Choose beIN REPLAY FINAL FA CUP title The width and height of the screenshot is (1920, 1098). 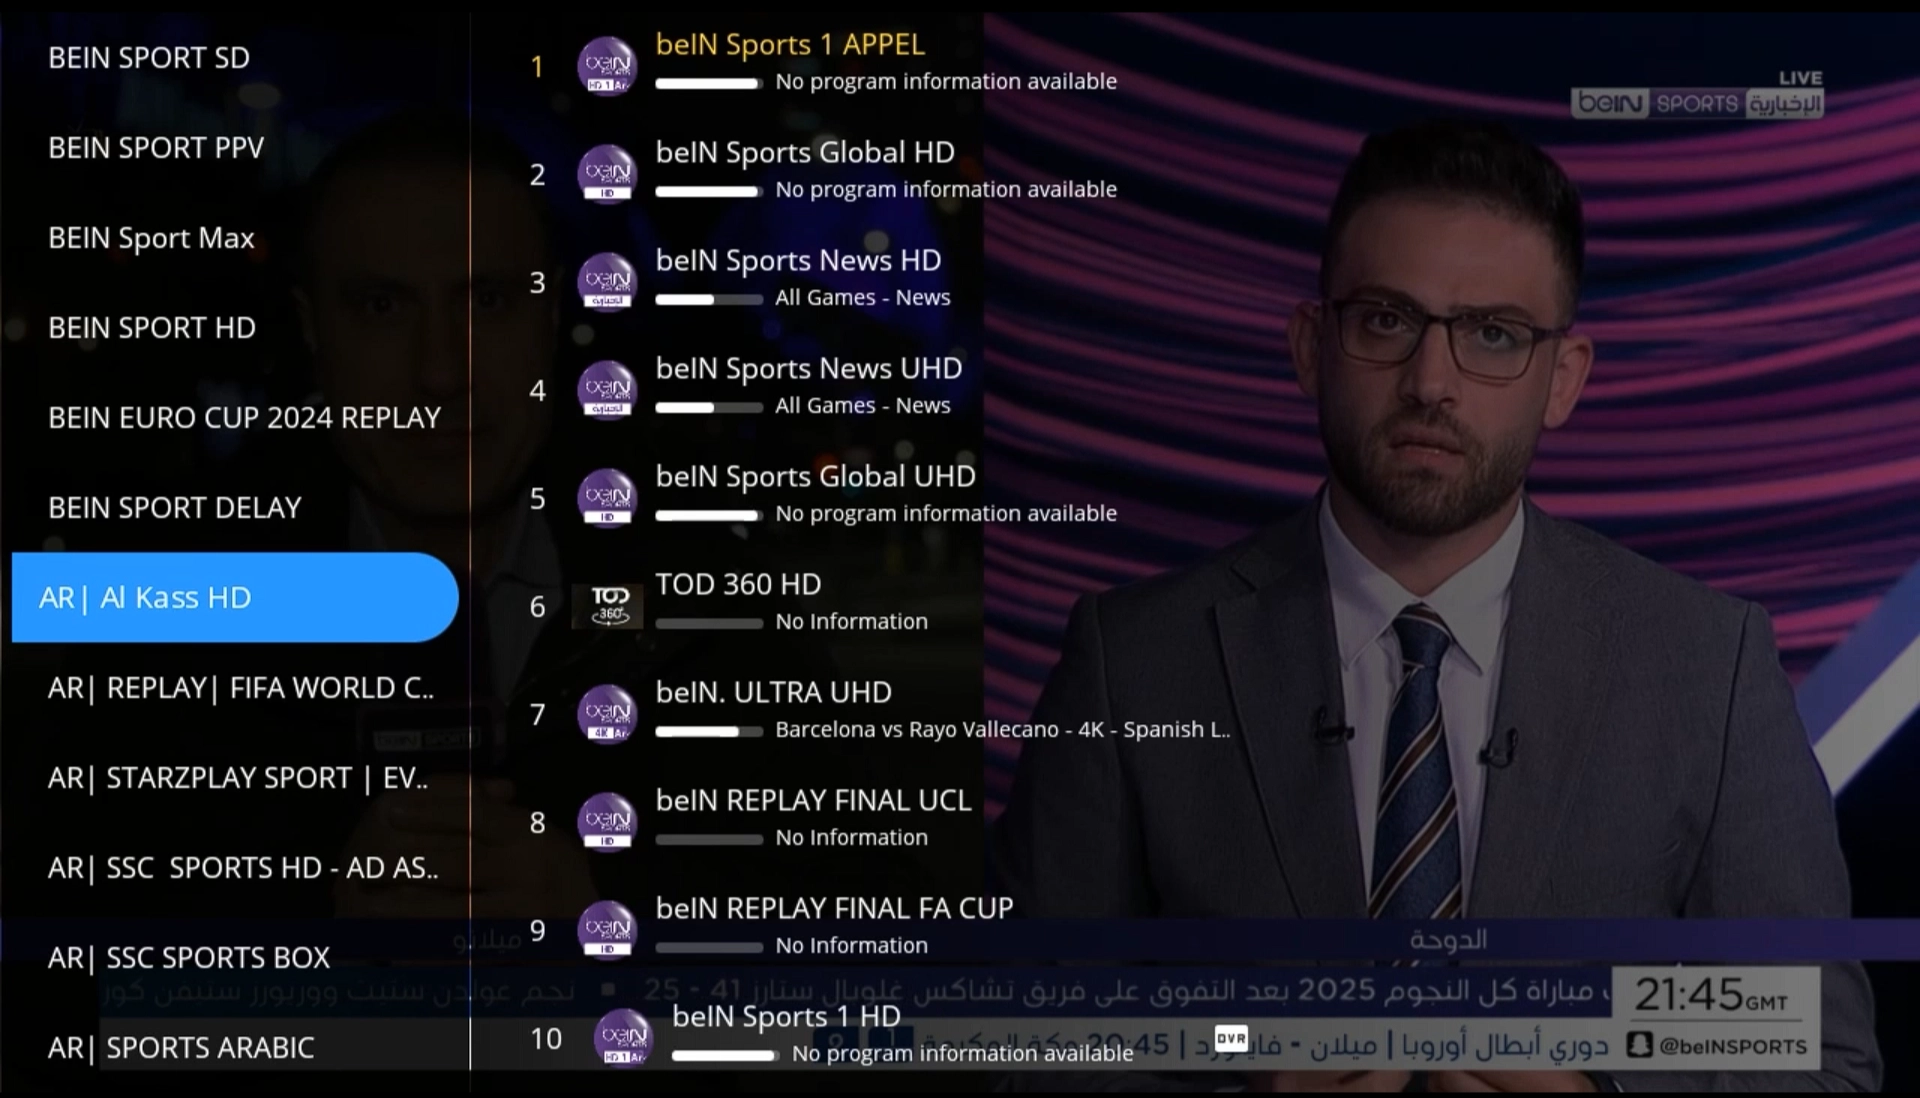tap(834, 908)
